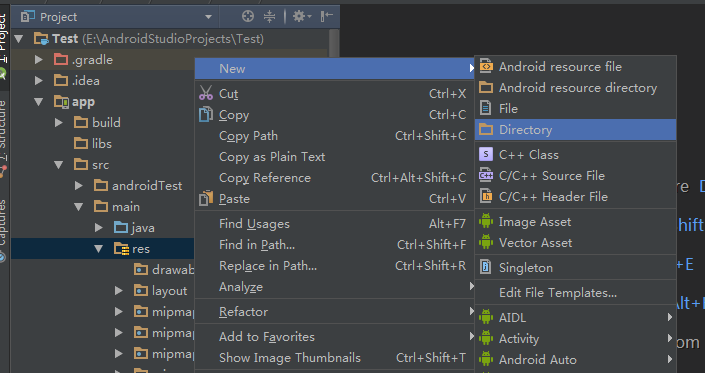This screenshot has width=705, height=373.
Task: Expand the androidTest folder
Action: pyautogui.click(x=79, y=186)
